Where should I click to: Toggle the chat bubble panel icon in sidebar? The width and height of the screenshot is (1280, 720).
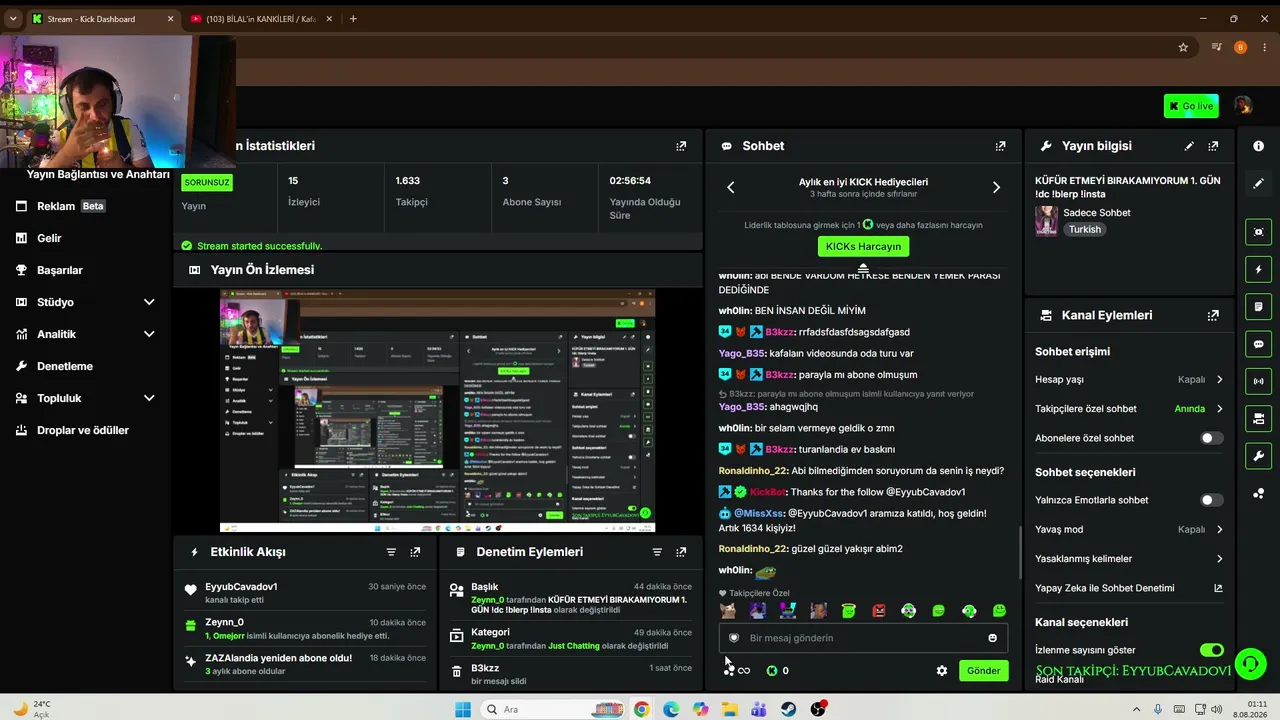[x=1258, y=344]
